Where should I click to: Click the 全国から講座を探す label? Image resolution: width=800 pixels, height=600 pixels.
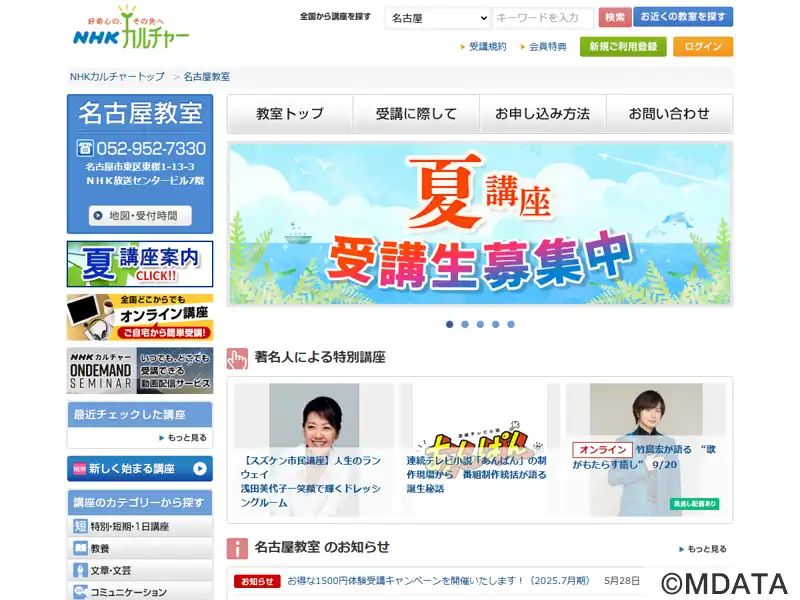pyautogui.click(x=335, y=16)
